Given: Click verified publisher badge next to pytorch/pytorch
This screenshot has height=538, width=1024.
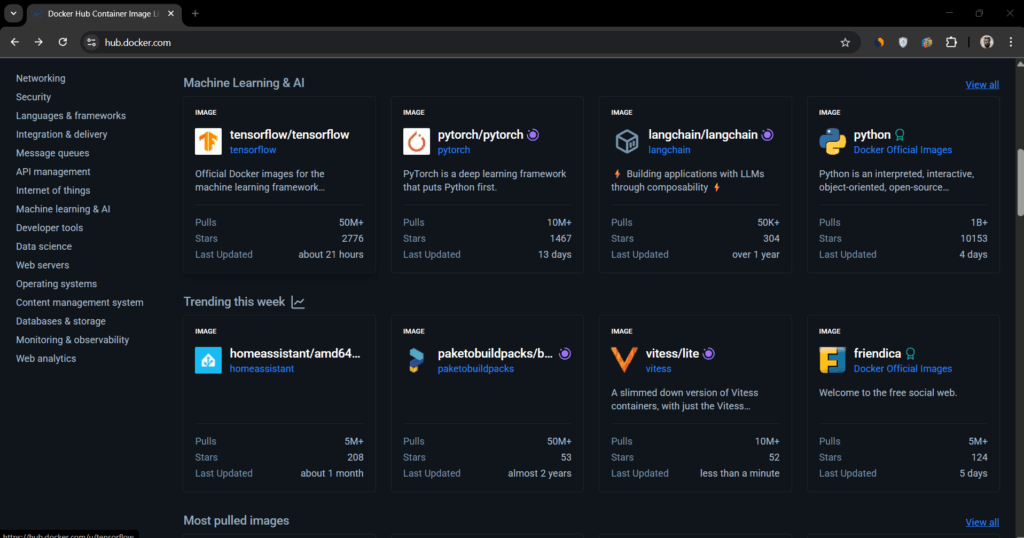Looking at the screenshot, I should (x=533, y=134).
